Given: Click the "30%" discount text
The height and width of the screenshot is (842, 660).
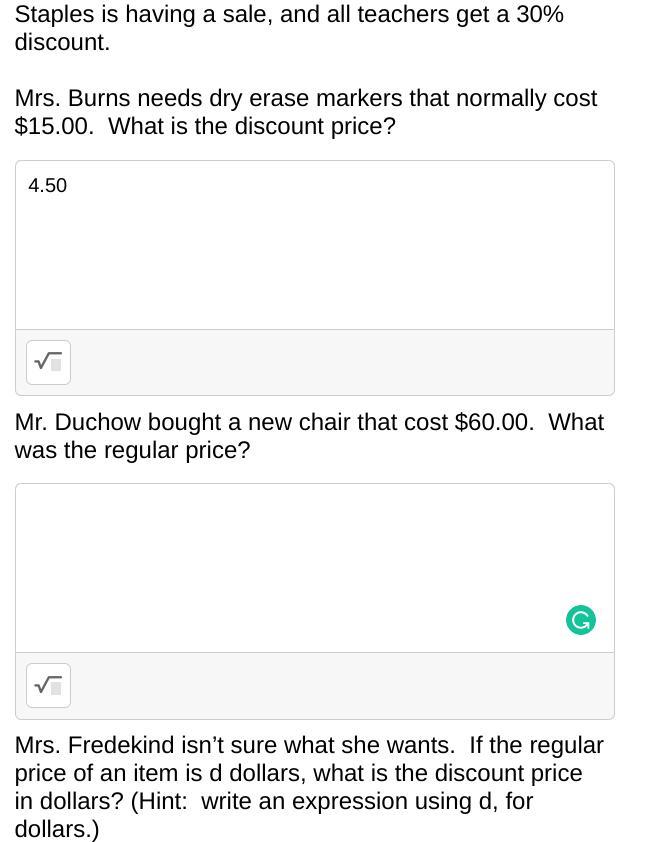Looking at the screenshot, I should pyautogui.click(x=539, y=15).
